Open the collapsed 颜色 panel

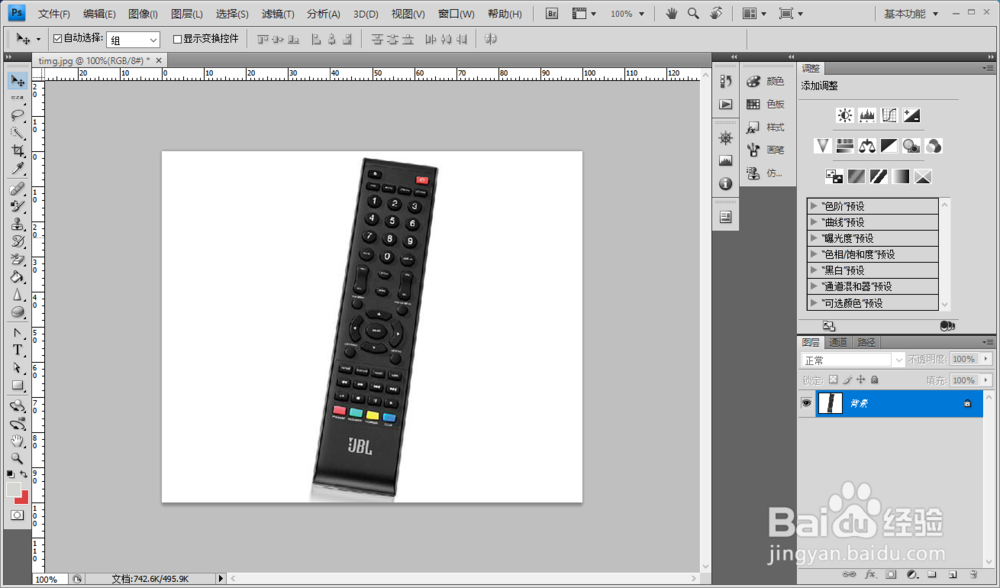766,81
